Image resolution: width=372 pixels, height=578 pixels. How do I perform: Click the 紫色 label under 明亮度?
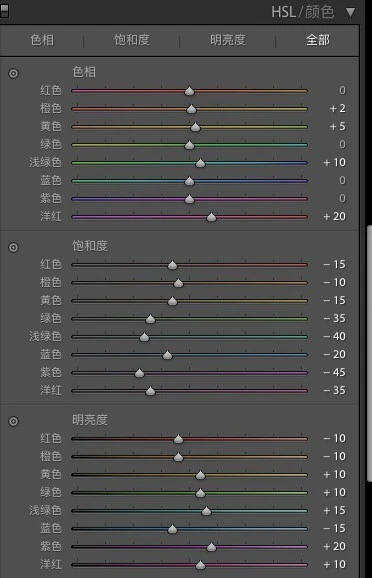[x=51, y=546]
